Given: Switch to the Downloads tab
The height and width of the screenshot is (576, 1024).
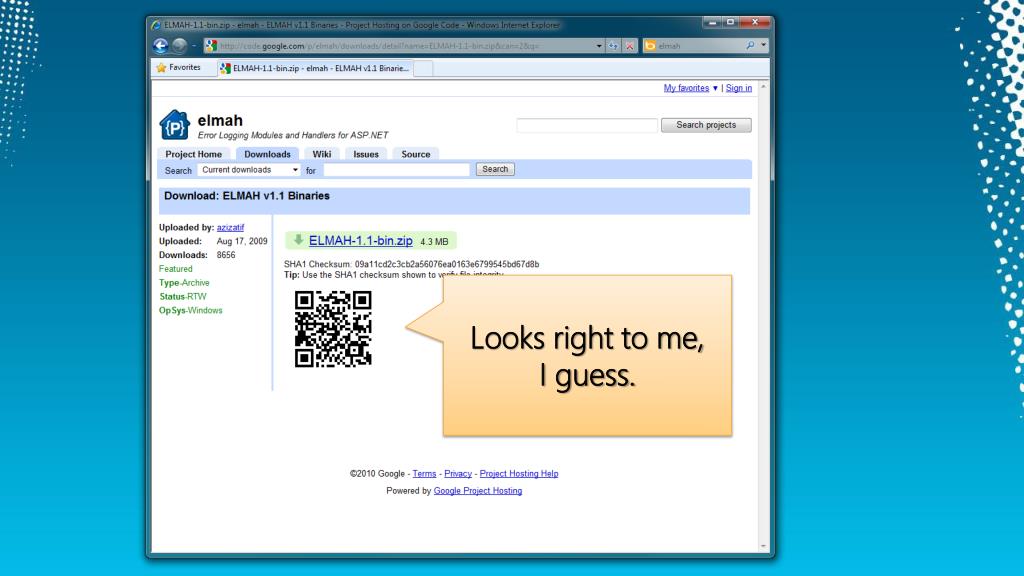Looking at the screenshot, I should (x=267, y=154).
